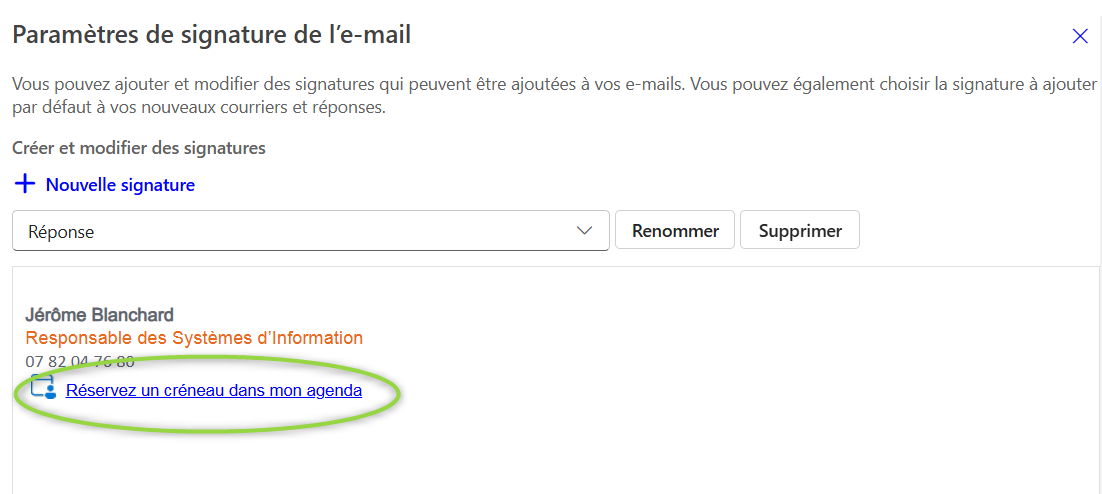1102x494 pixels.
Task: Open the Réponse signature selector
Action: click(x=310, y=231)
